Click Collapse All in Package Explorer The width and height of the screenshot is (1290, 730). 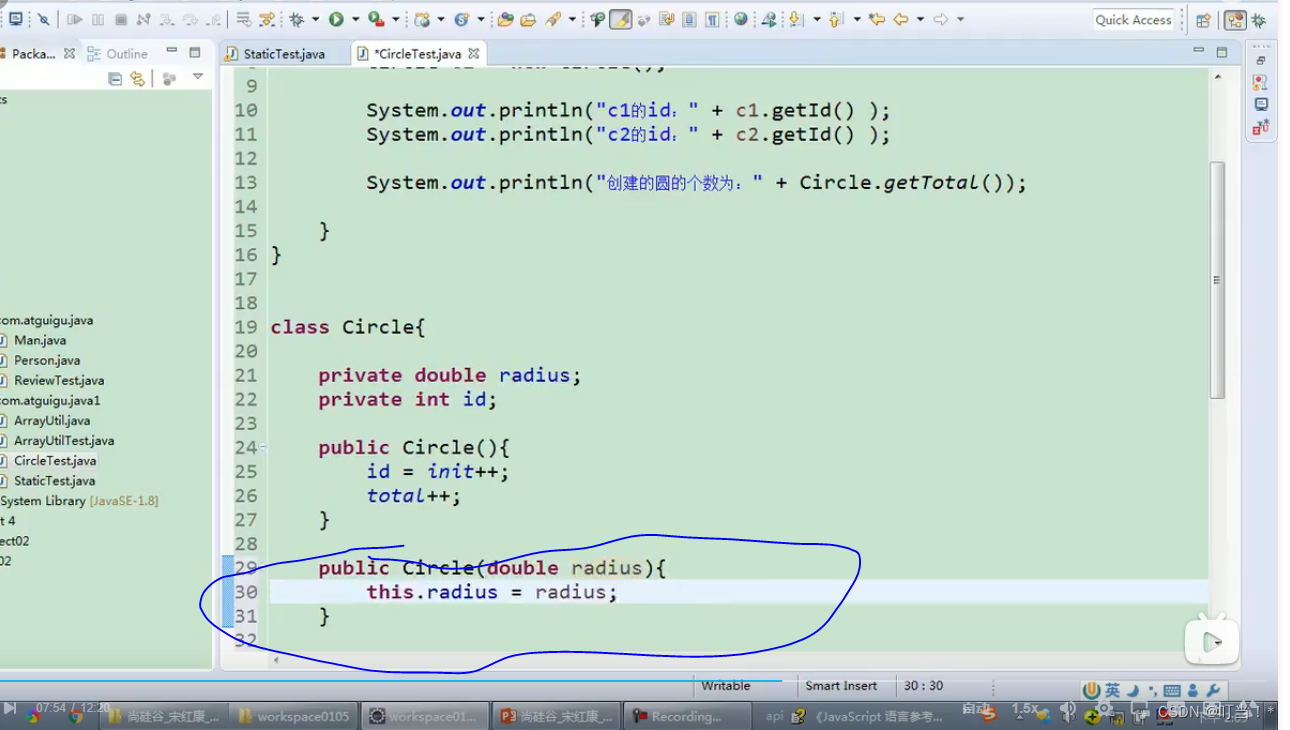[115, 78]
